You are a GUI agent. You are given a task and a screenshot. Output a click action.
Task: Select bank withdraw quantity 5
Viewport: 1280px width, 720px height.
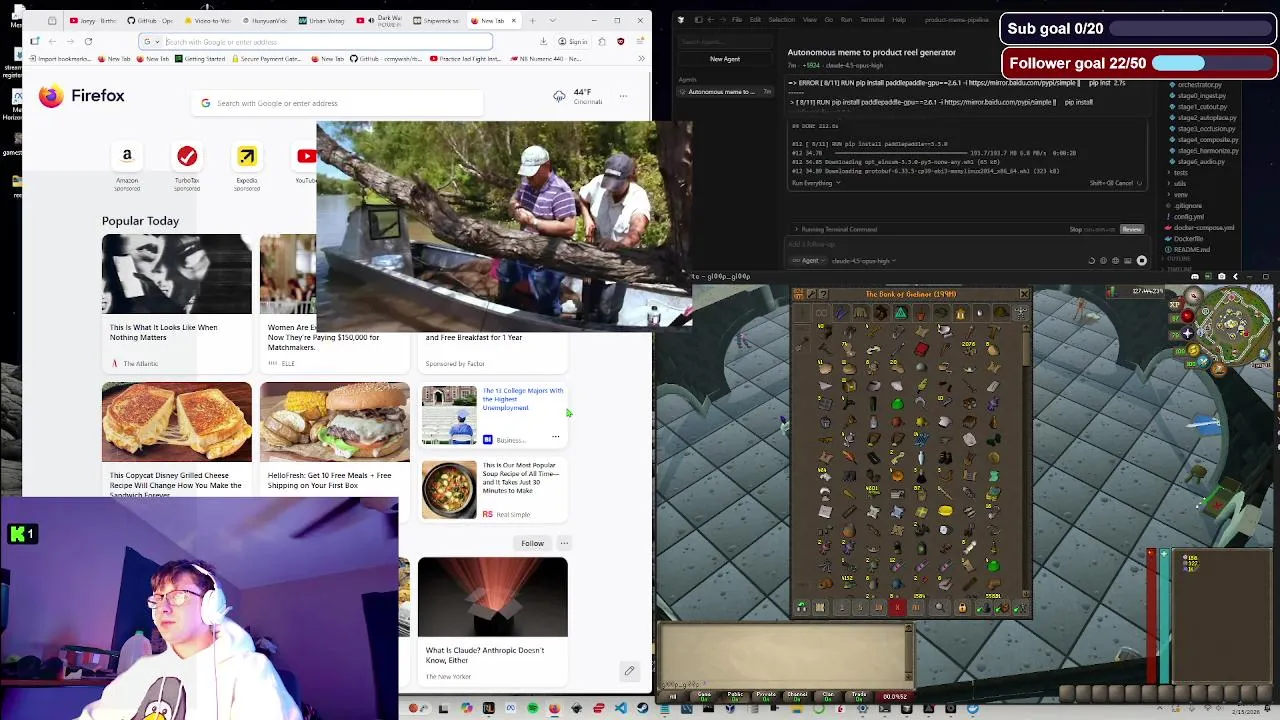point(860,607)
